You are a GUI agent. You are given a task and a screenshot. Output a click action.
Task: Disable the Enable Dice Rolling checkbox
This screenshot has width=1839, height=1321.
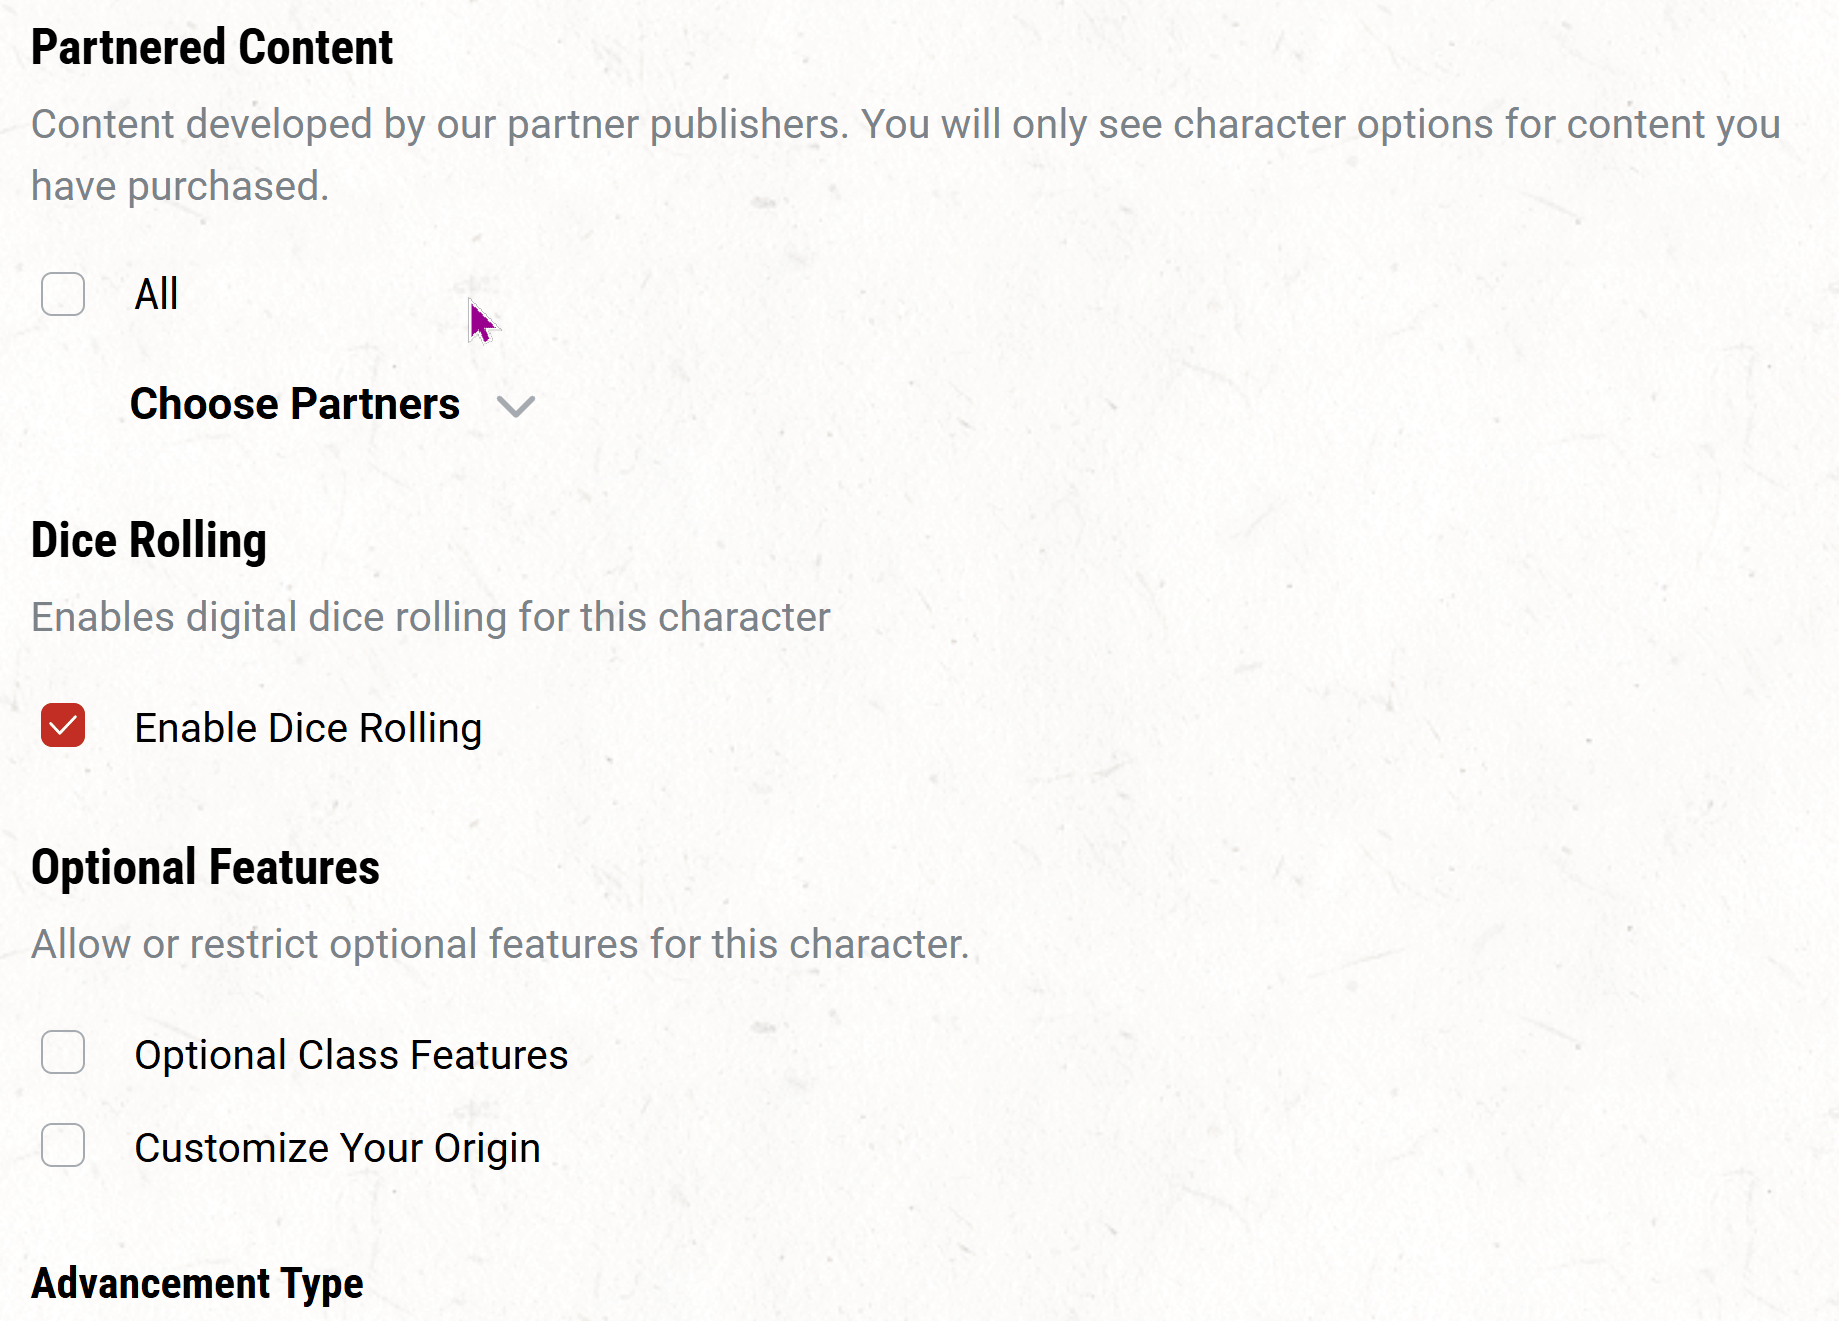(63, 726)
